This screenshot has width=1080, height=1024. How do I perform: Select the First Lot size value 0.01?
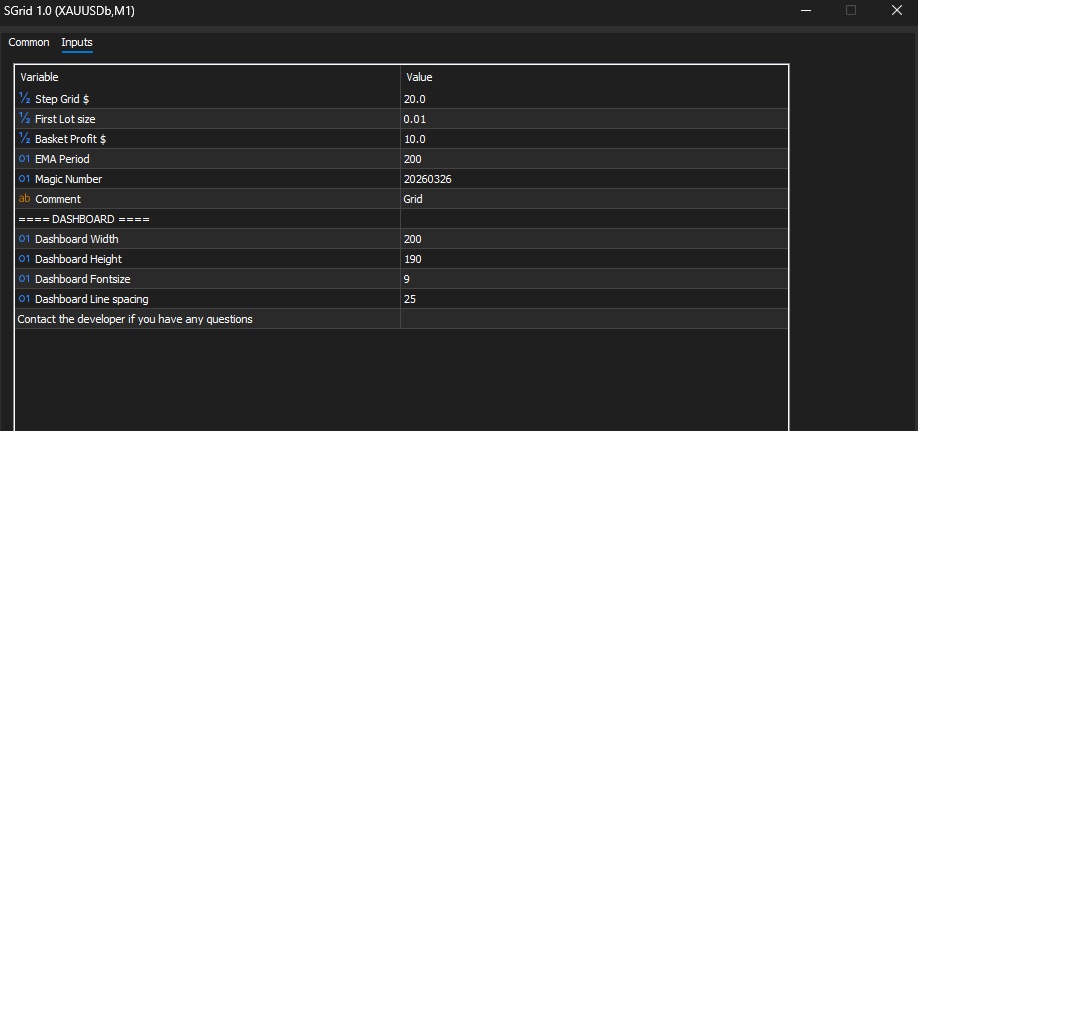click(594, 119)
